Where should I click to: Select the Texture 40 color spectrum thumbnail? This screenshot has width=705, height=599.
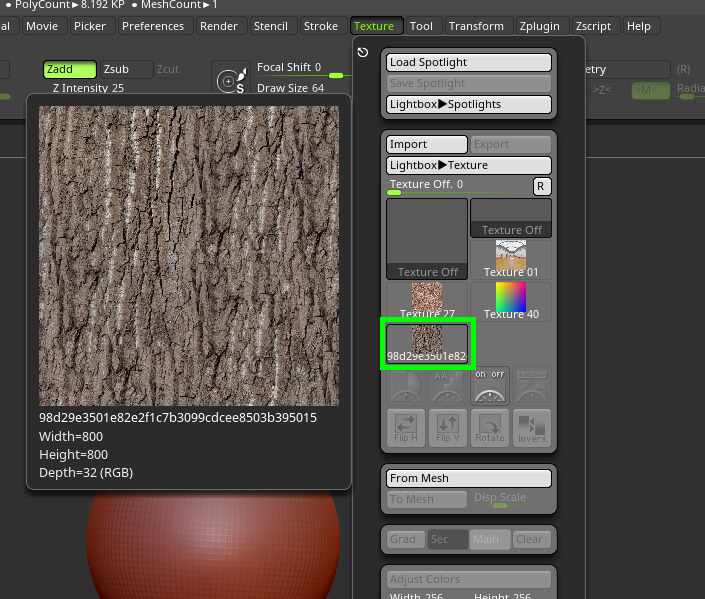(511, 300)
